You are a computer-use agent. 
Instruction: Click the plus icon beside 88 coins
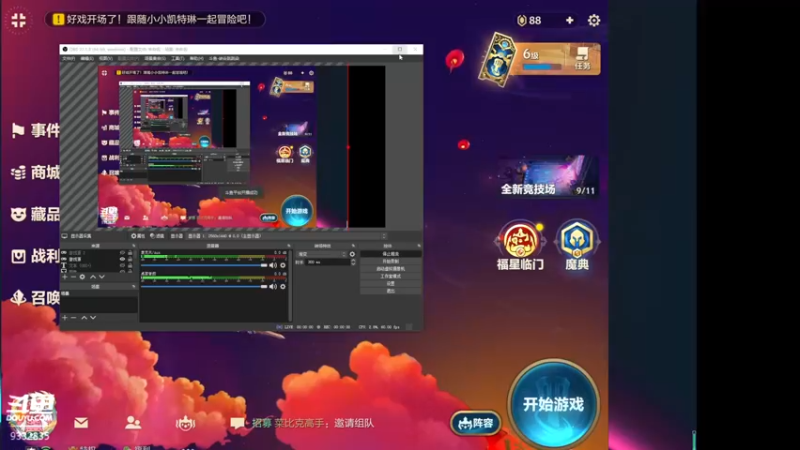click(569, 20)
